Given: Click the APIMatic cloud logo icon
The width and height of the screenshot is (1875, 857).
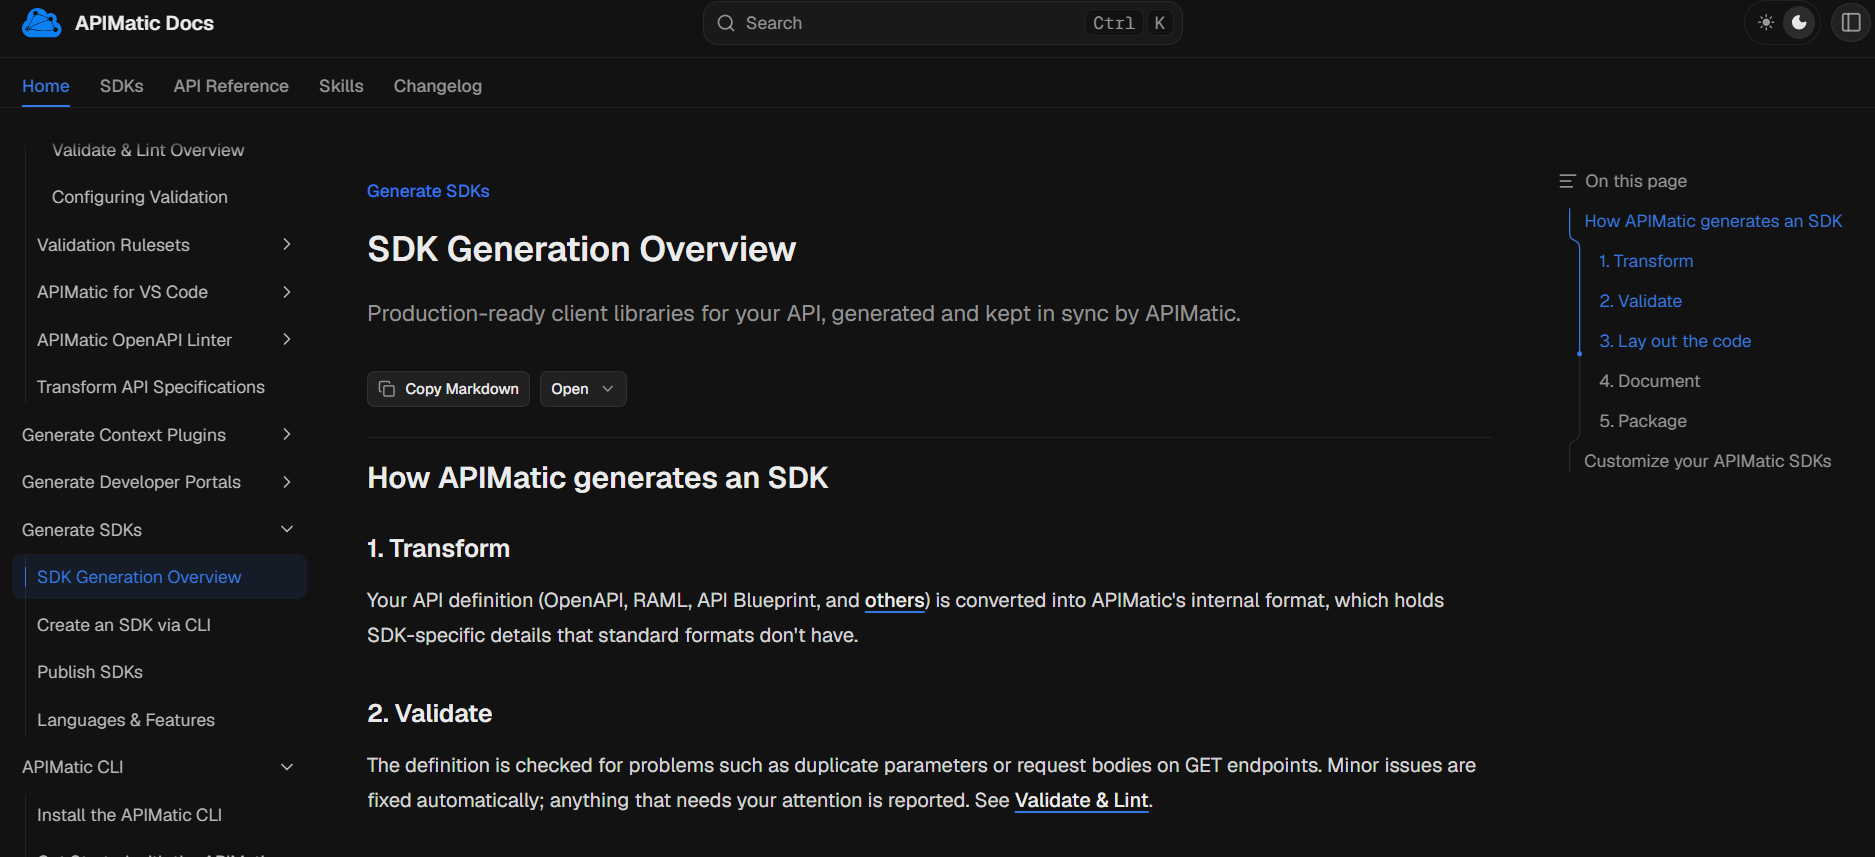Looking at the screenshot, I should tap(41, 23).
